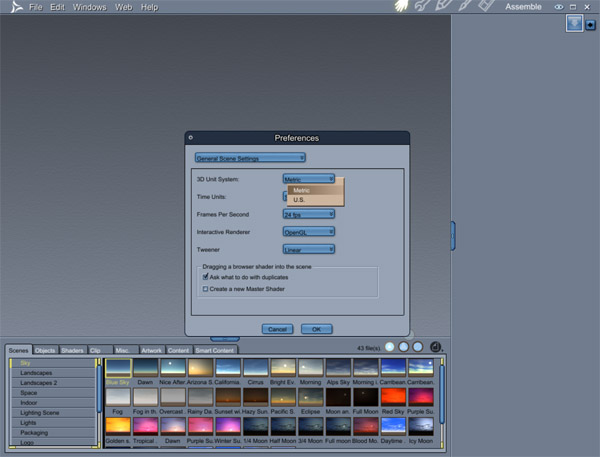Open the Web menu
This screenshot has width=600, height=457.
pos(123,7)
